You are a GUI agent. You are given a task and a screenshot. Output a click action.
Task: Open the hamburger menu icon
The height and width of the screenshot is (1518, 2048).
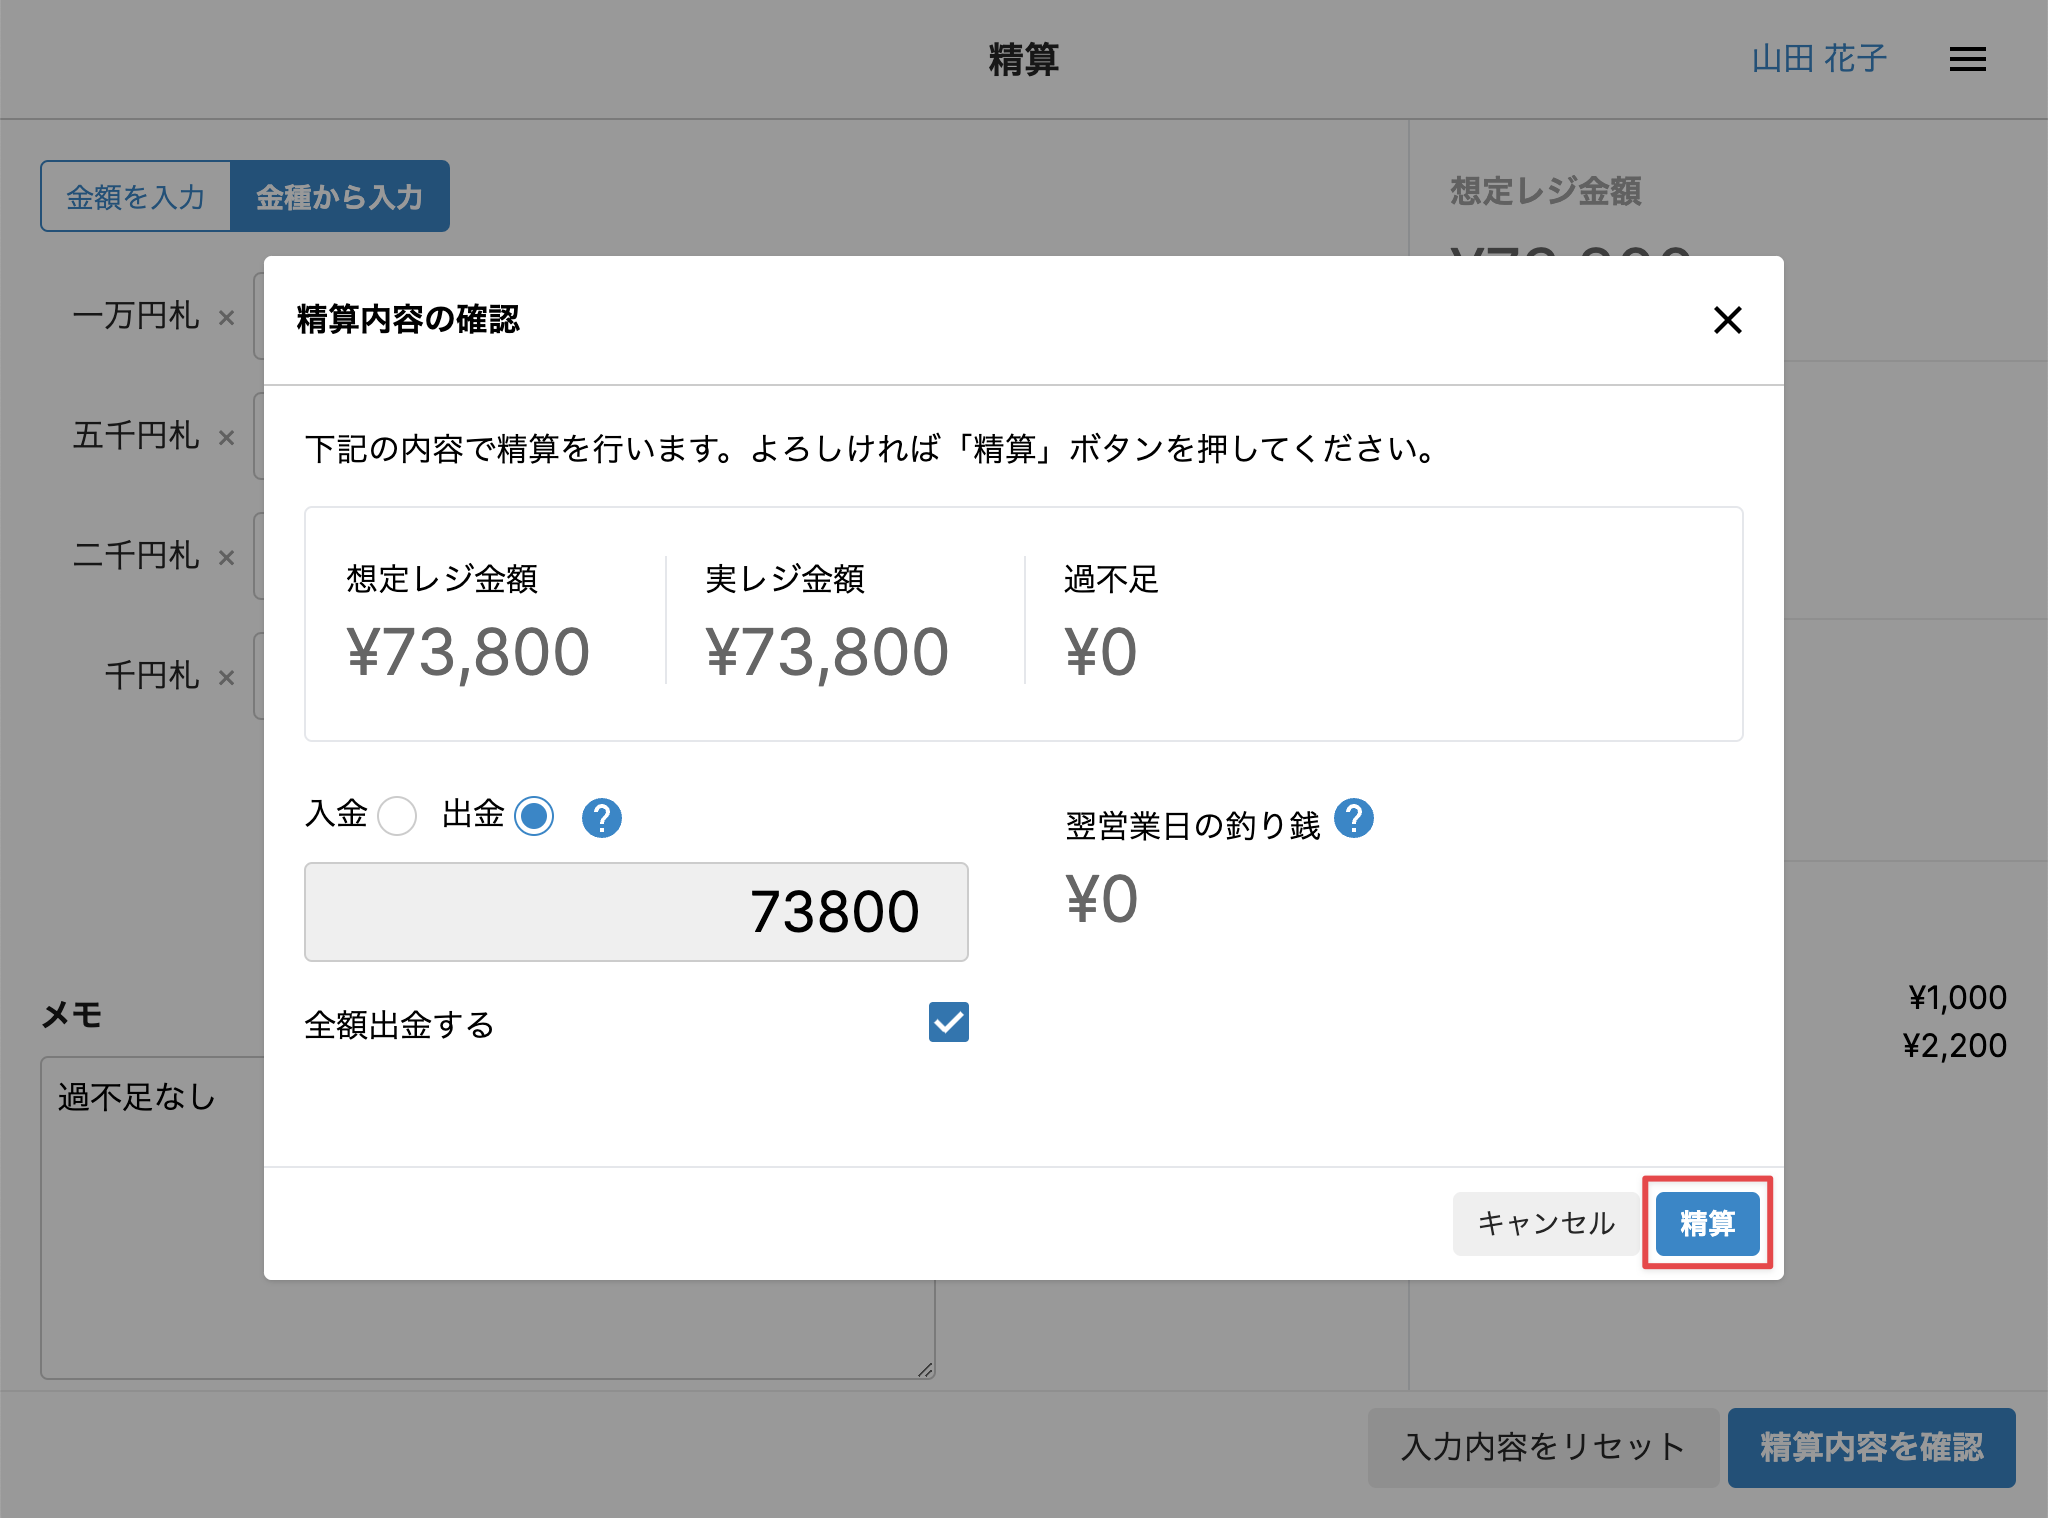[x=1967, y=60]
